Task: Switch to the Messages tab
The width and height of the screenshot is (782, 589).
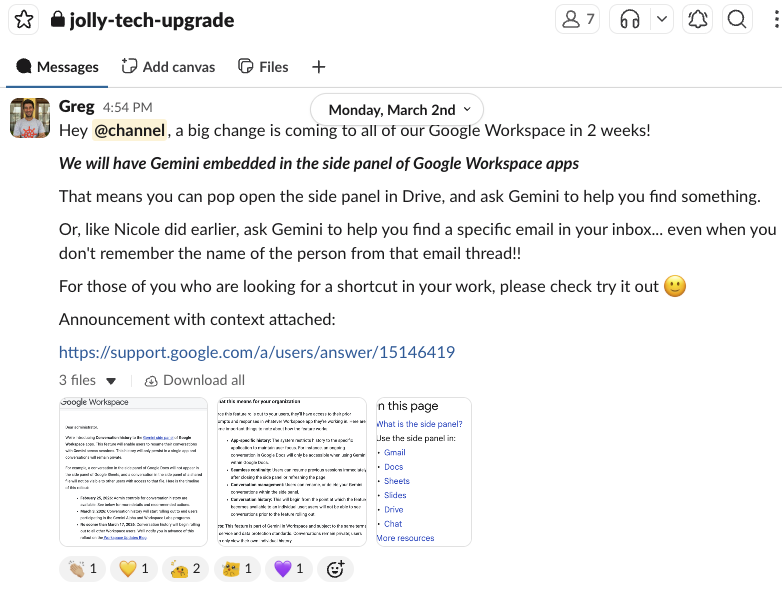Action: [57, 67]
